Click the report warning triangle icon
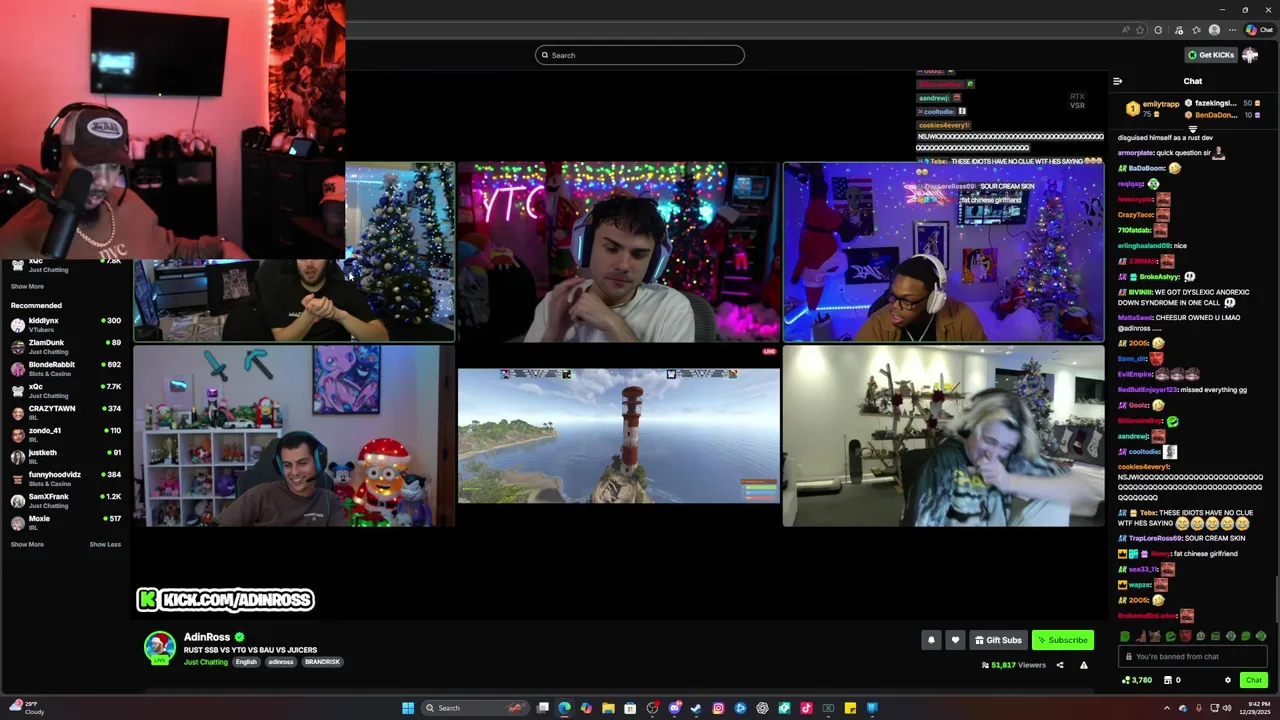The image size is (1280, 720). pos(1083,665)
